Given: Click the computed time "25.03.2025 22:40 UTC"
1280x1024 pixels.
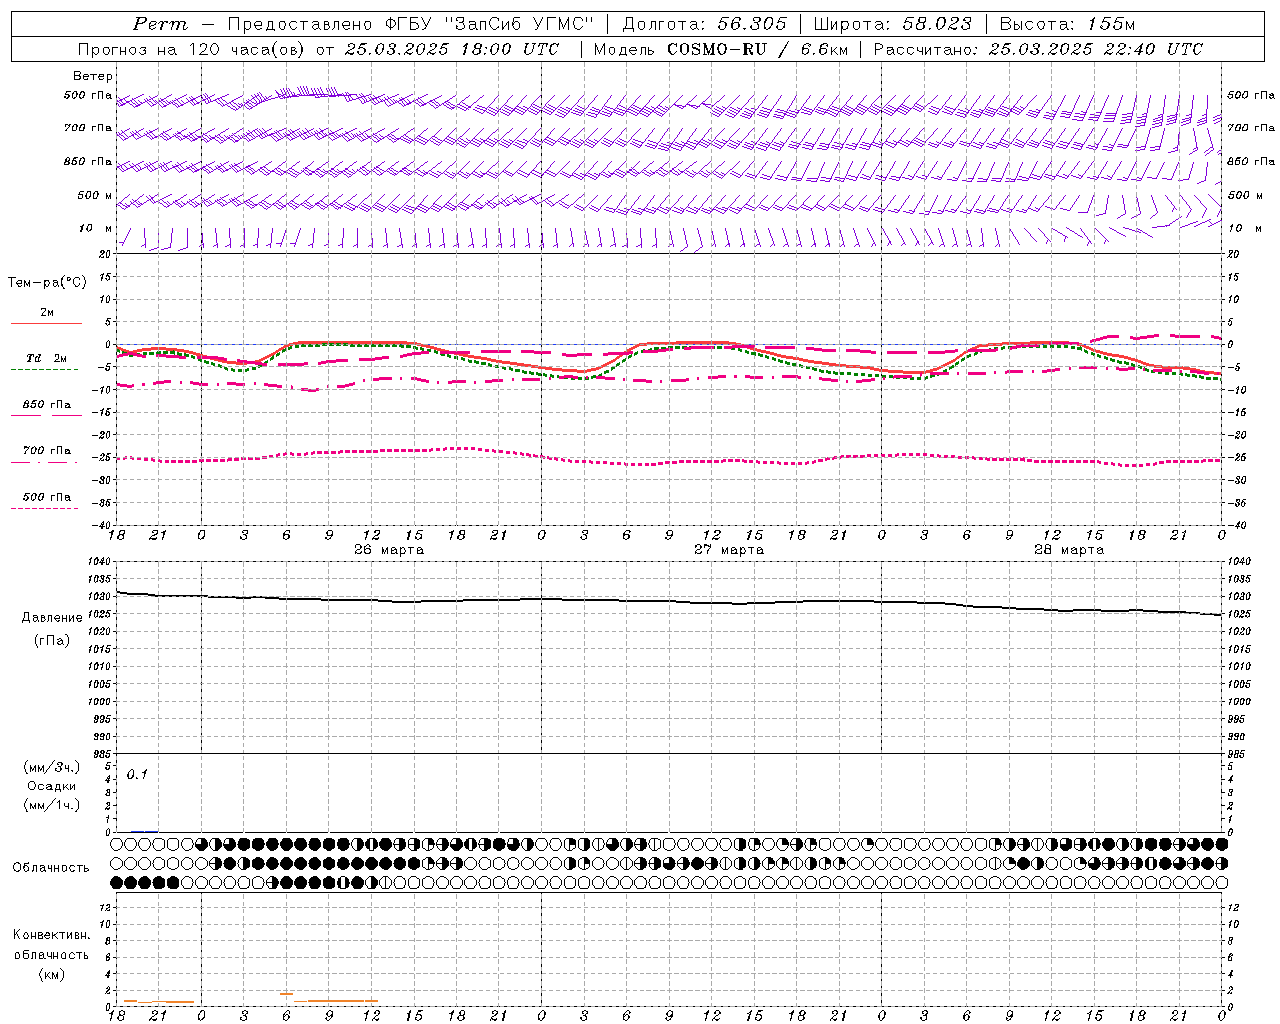Looking at the screenshot, I should (x=1096, y=49).
